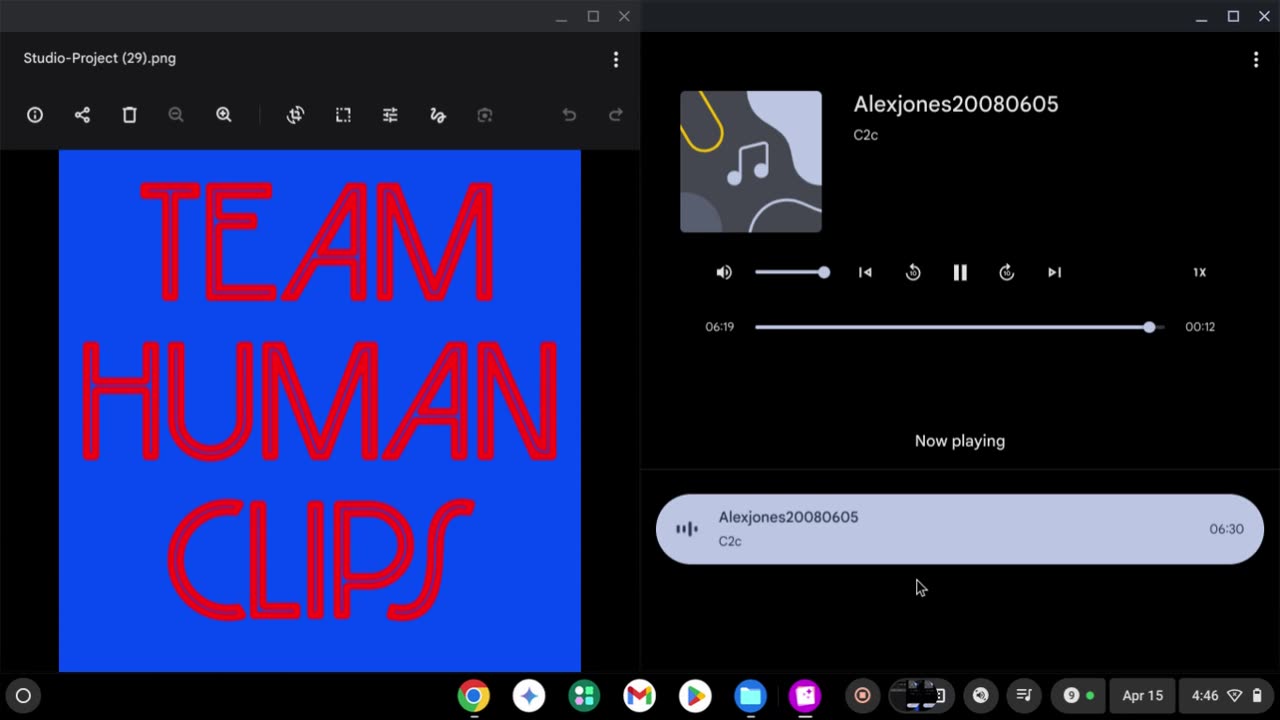Click the Team Human Clips image

coord(320,411)
